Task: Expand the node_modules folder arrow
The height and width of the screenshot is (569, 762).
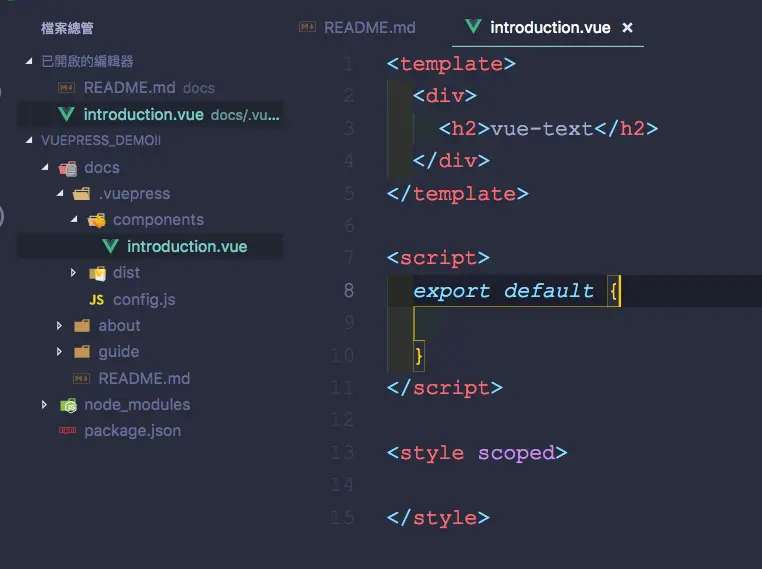Action: click(44, 404)
